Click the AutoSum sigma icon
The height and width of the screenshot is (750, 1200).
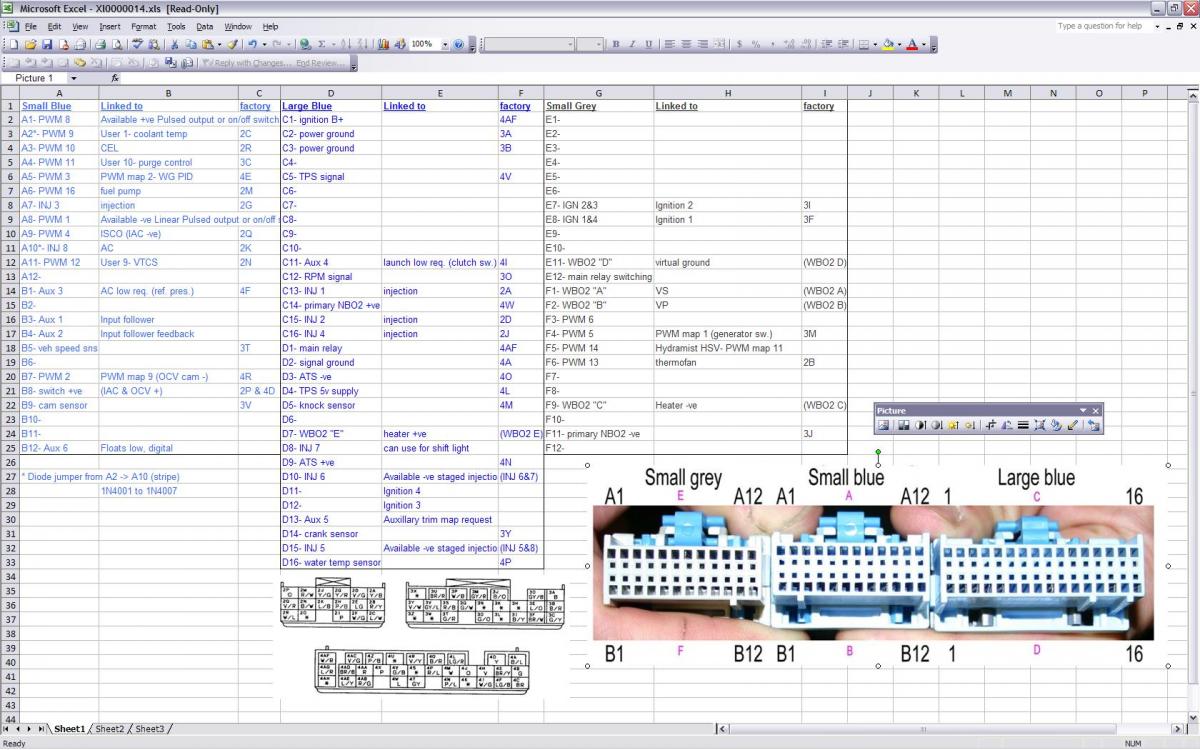point(321,45)
